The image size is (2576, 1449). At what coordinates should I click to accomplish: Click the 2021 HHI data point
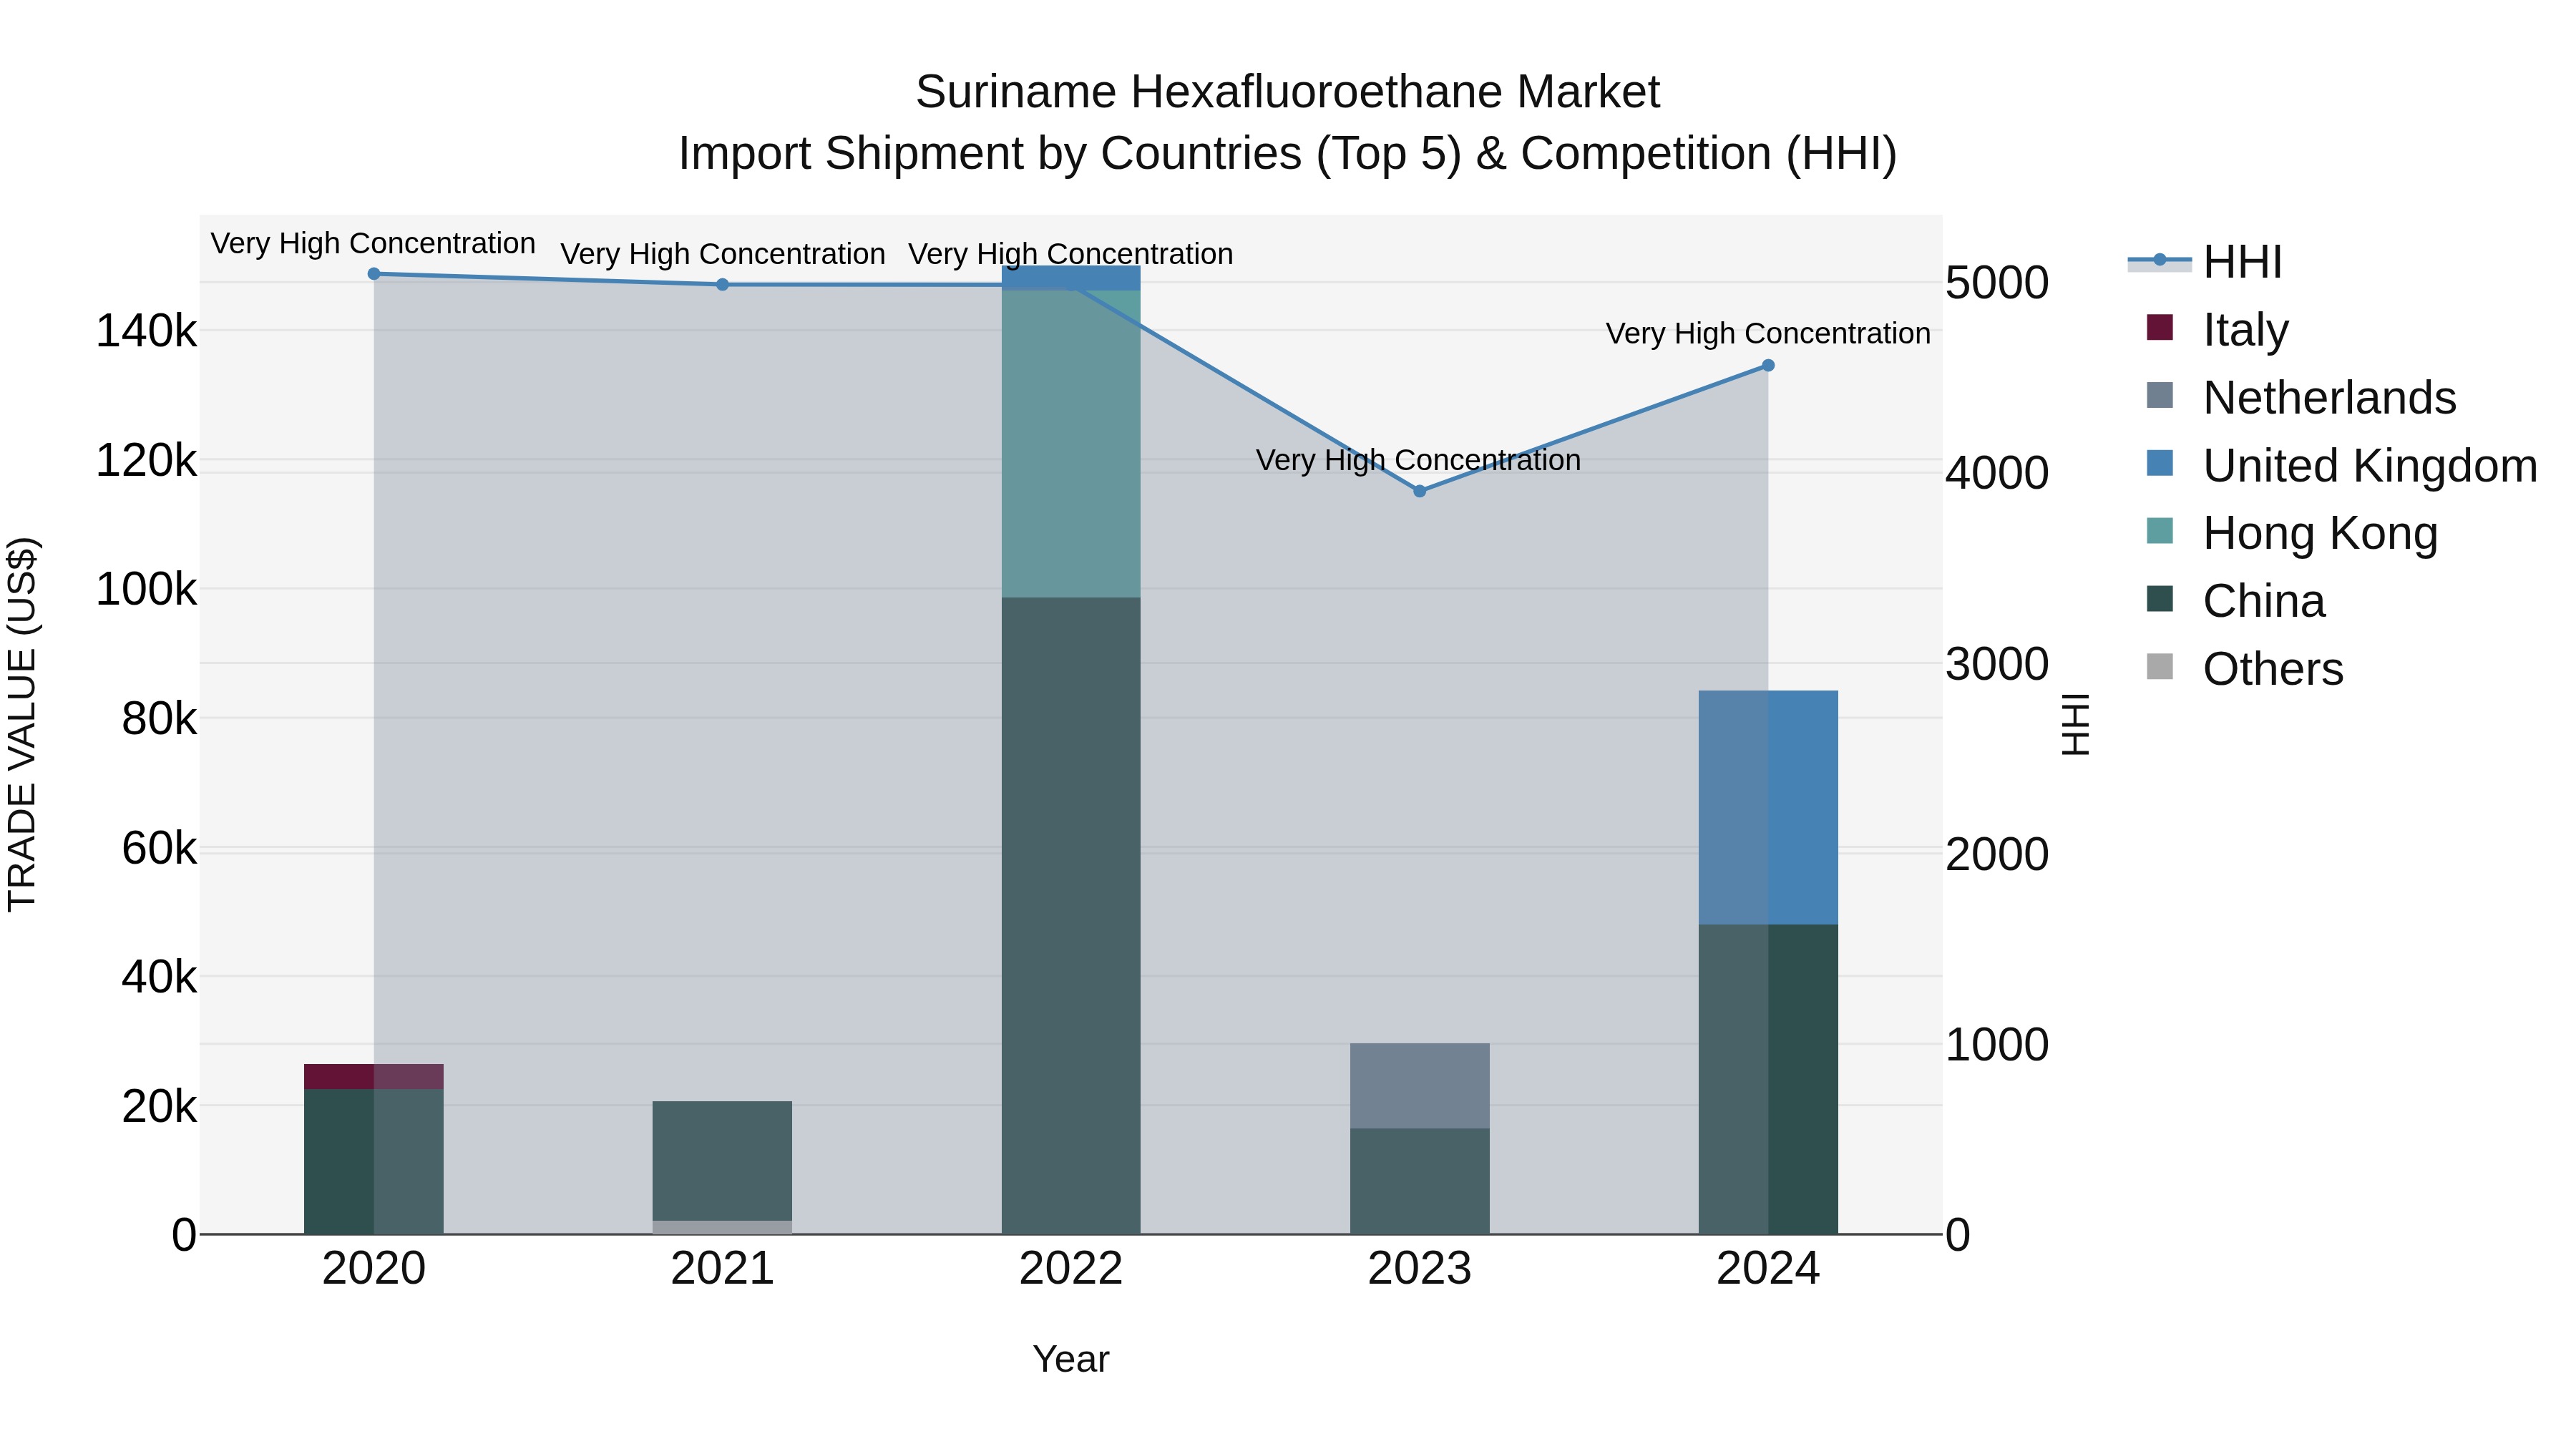click(x=723, y=285)
